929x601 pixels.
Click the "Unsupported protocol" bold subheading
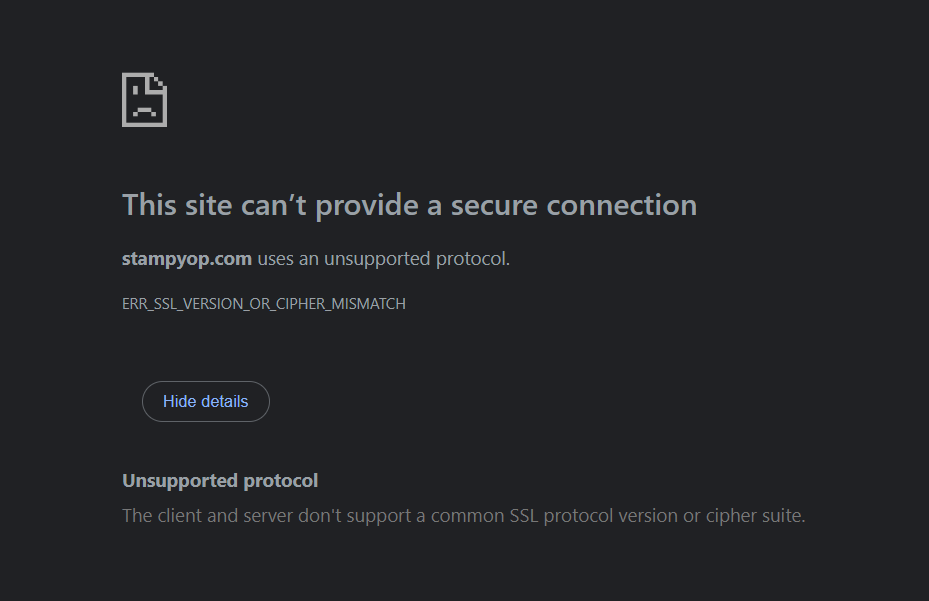220,481
